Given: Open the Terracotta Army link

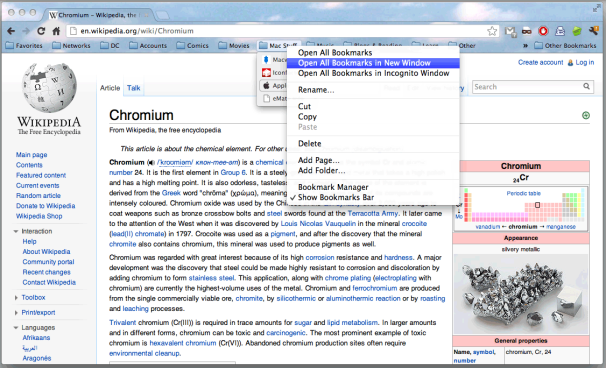Looking at the screenshot, I should tap(373, 213).
